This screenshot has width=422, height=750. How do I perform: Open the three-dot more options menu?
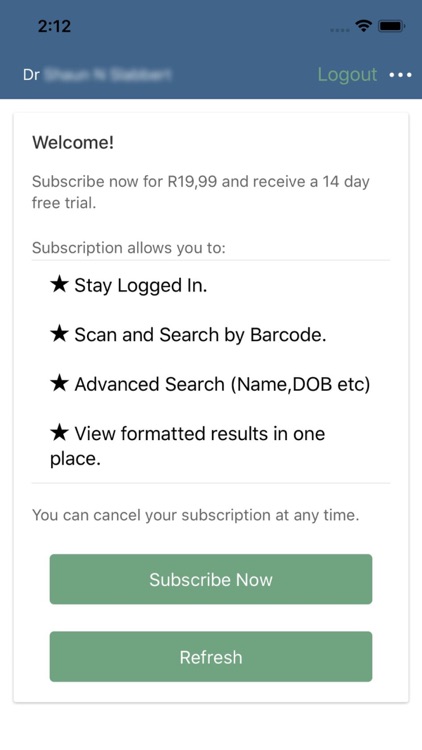tap(400, 75)
